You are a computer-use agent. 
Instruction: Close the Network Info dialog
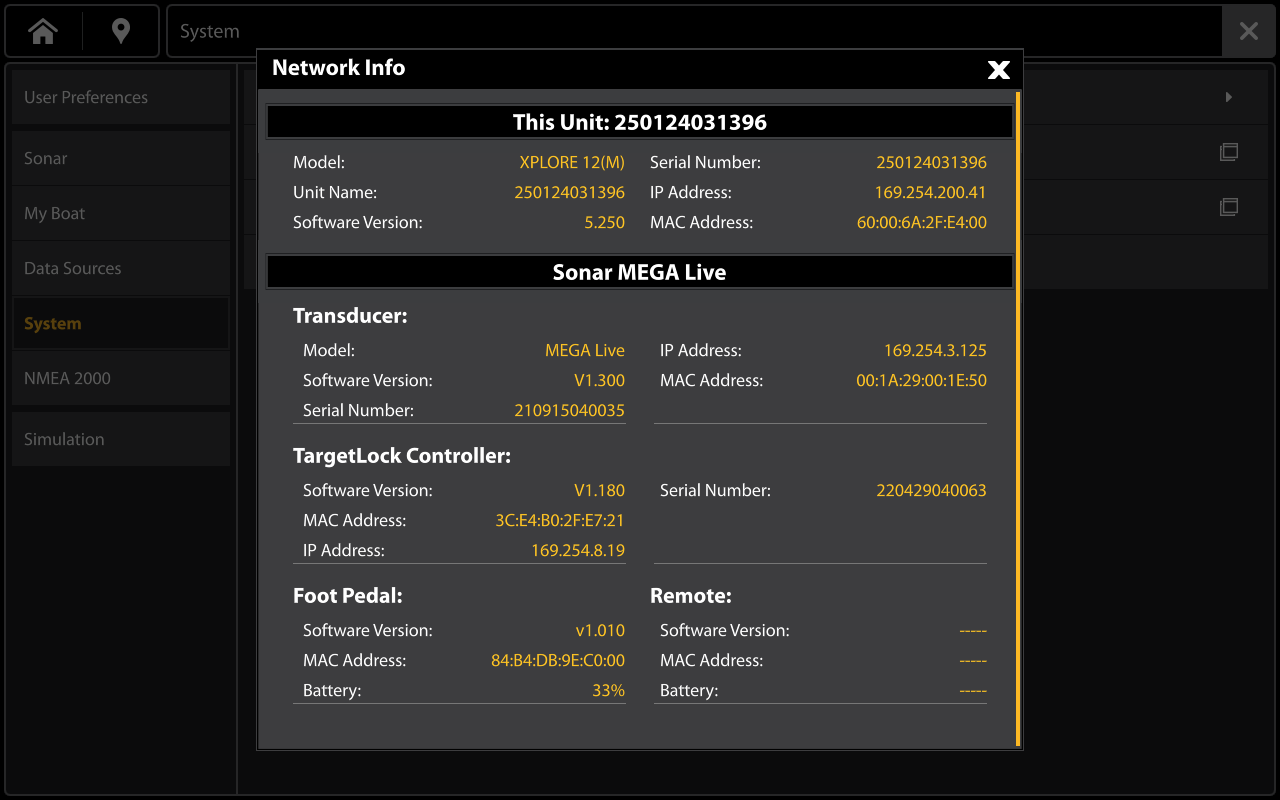[998, 69]
